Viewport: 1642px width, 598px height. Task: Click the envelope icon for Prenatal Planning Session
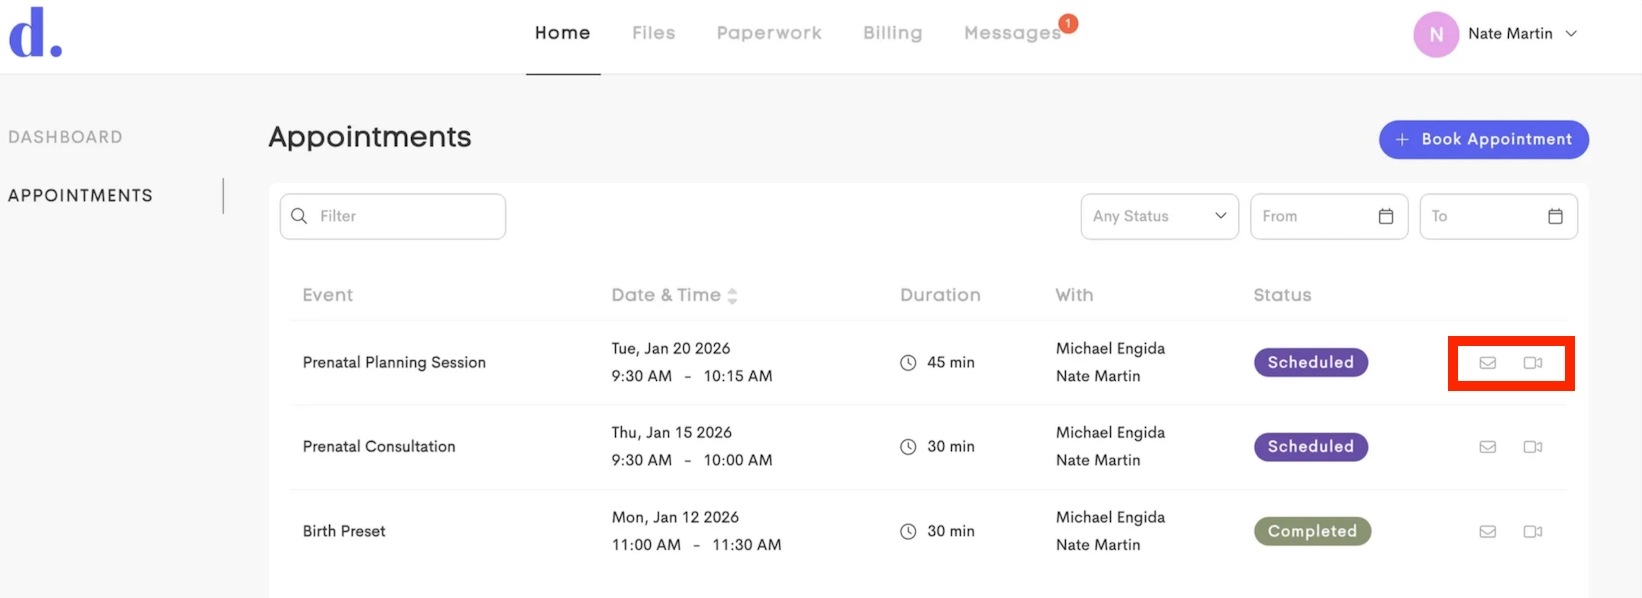click(1488, 363)
